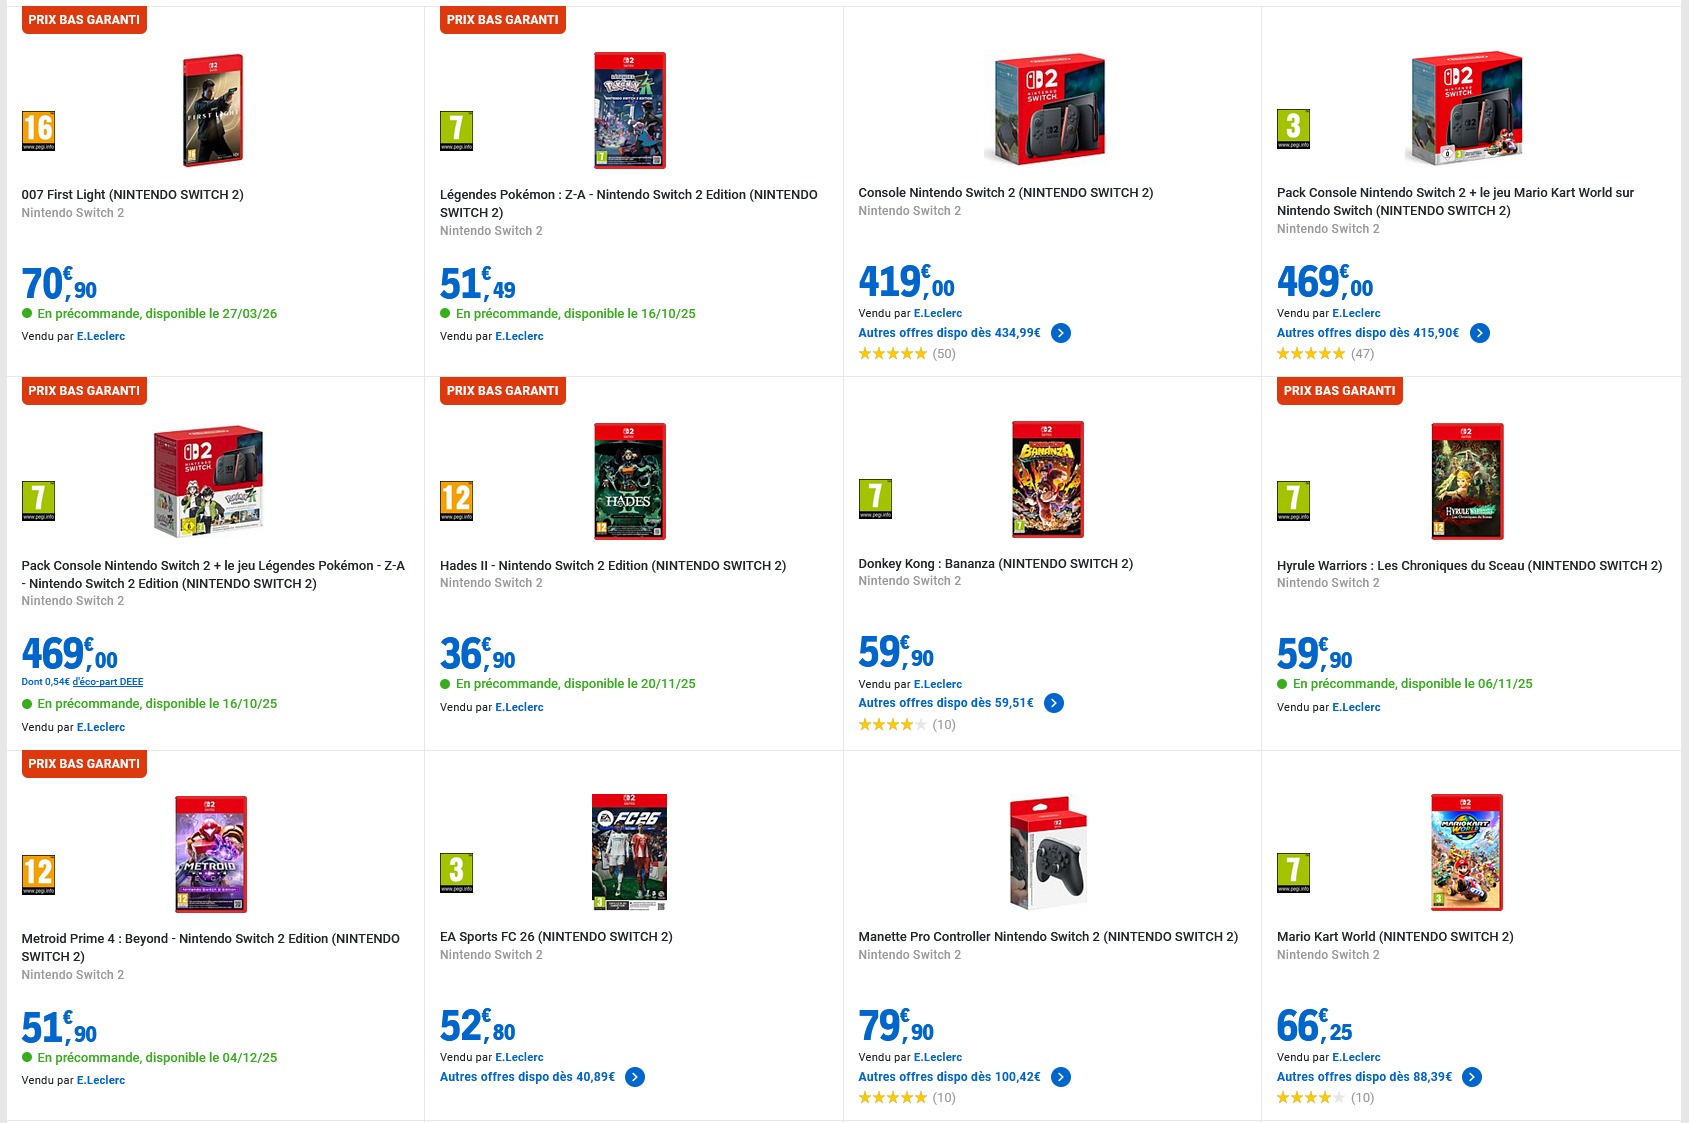Click the Prix Bas Garanti badge on Hyrule Warriors
1689x1123 pixels.
tap(1339, 391)
